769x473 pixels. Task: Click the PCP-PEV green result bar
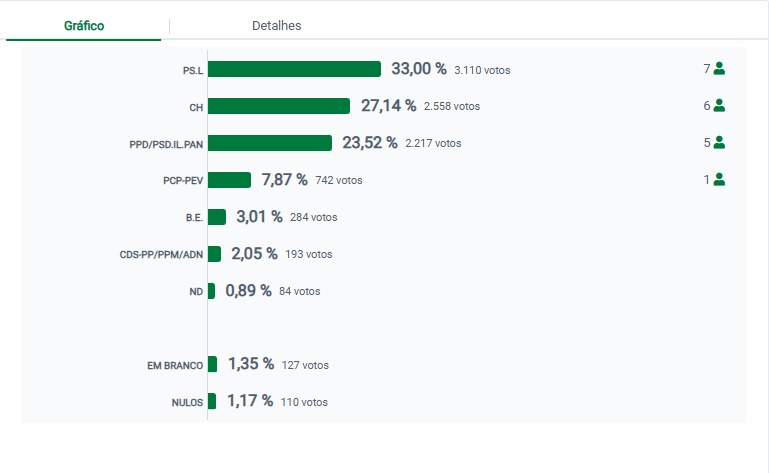point(229,180)
